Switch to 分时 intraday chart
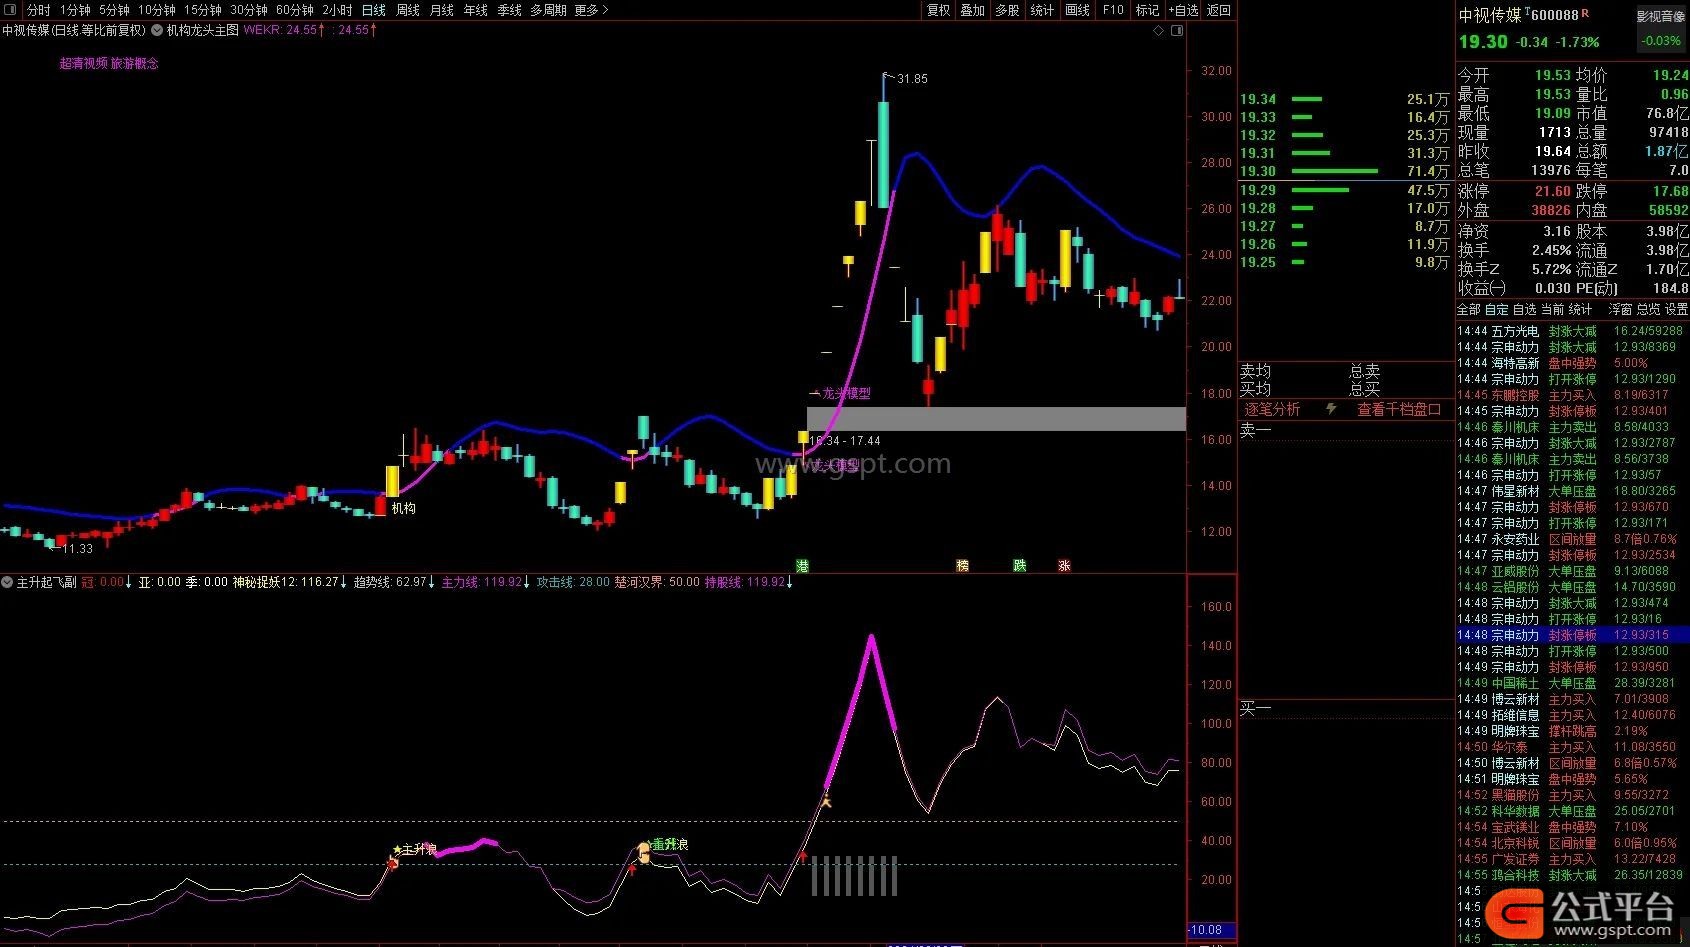Viewport: 1690px width, 947px height. [38, 10]
